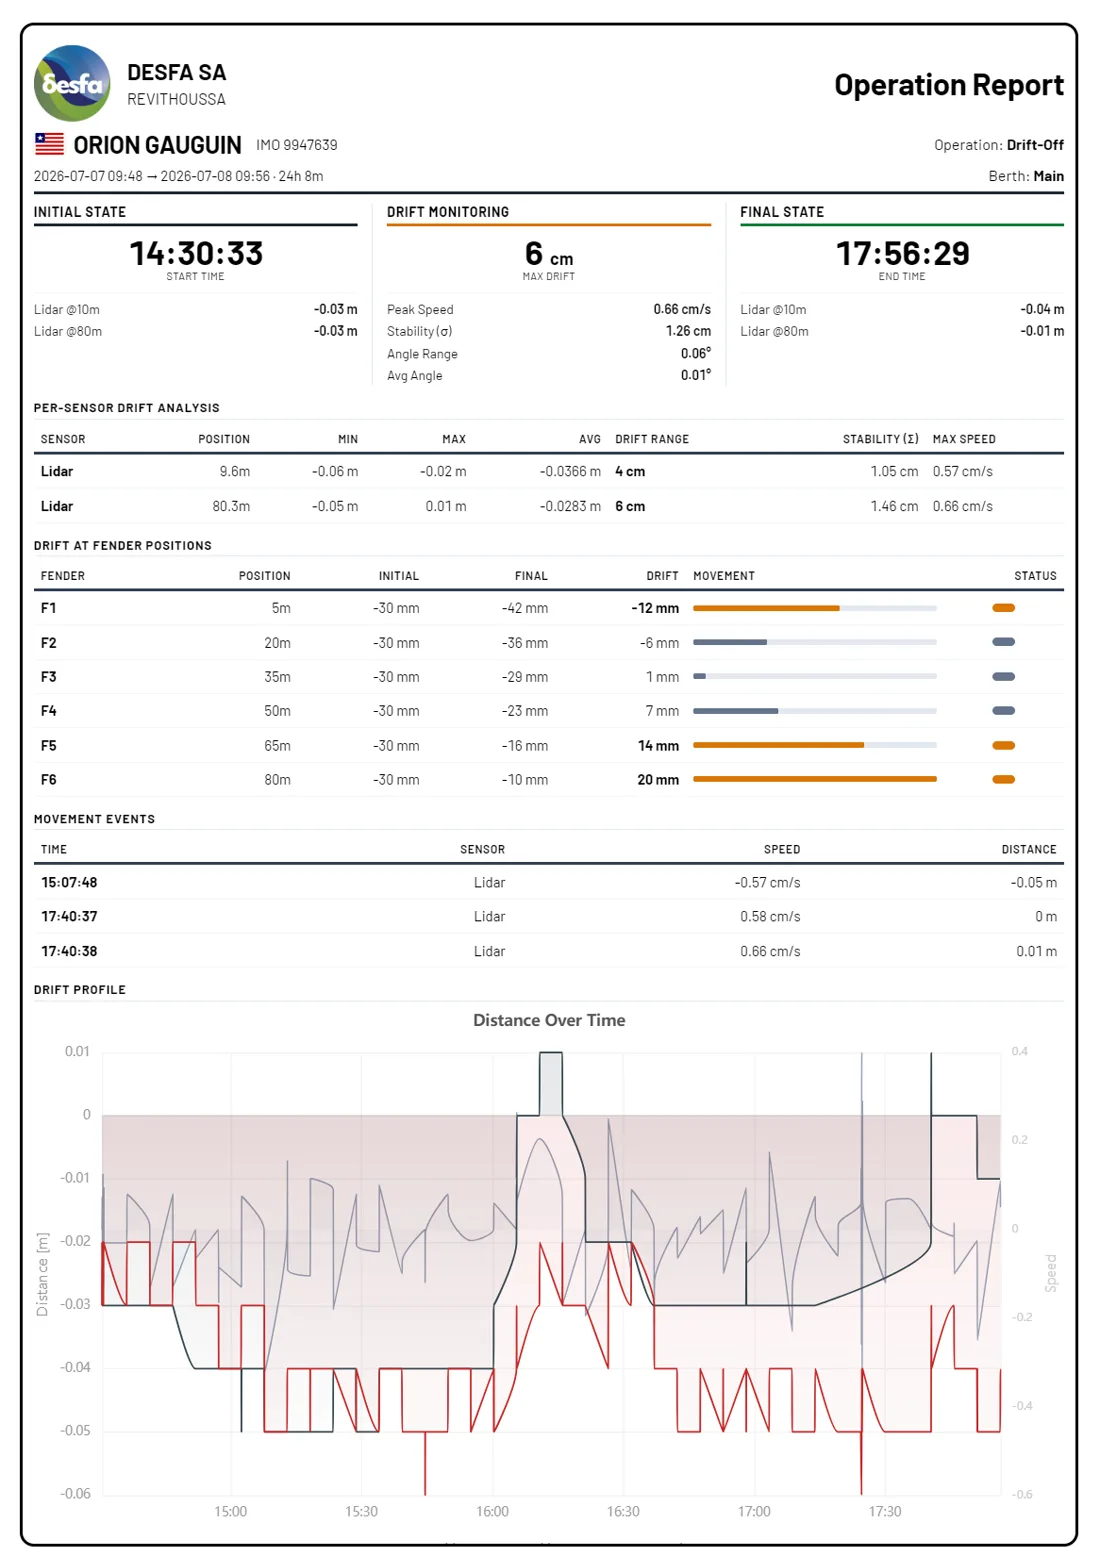Click the Avg Angle value 0.01°
1100x1556 pixels.
click(696, 375)
